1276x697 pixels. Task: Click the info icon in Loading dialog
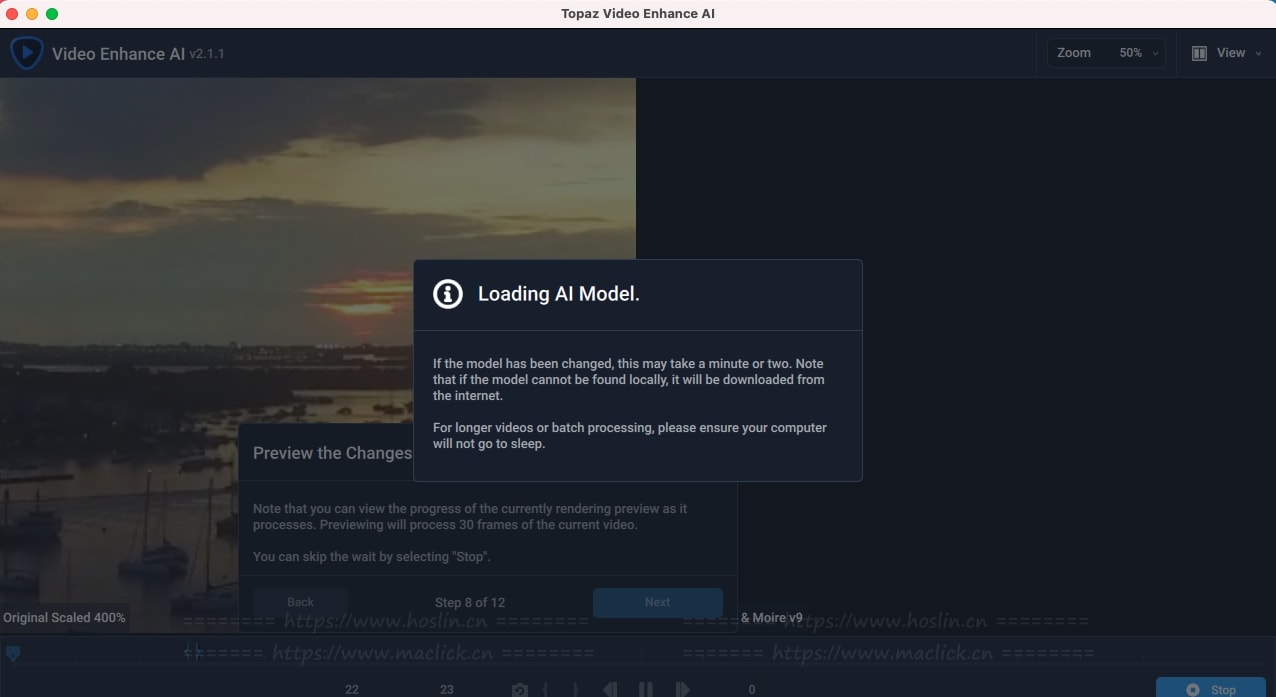click(447, 294)
